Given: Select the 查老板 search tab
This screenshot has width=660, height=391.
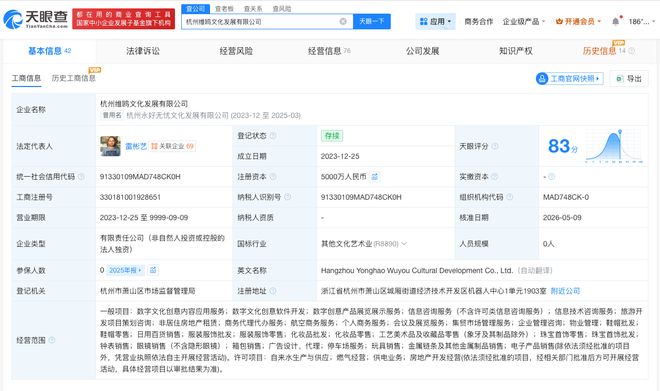Looking at the screenshot, I should coord(224,8).
